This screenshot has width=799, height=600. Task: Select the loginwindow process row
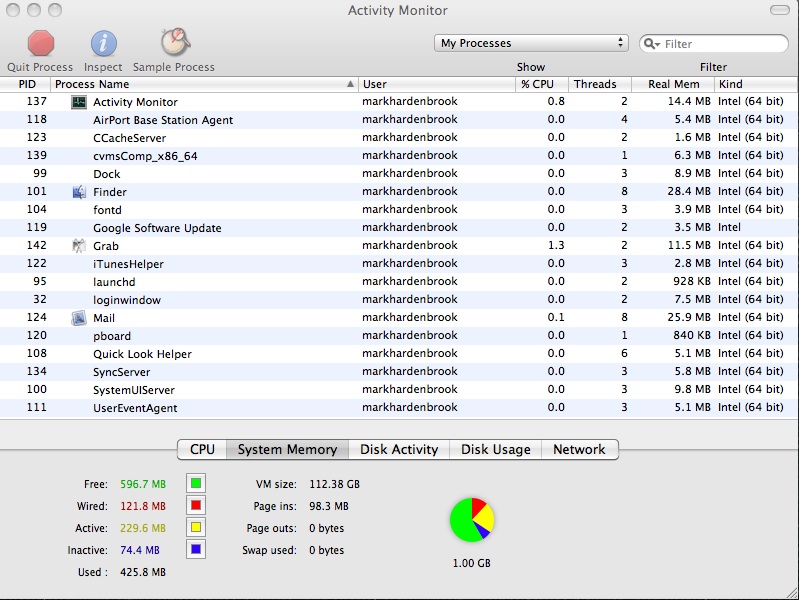(399, 300)
